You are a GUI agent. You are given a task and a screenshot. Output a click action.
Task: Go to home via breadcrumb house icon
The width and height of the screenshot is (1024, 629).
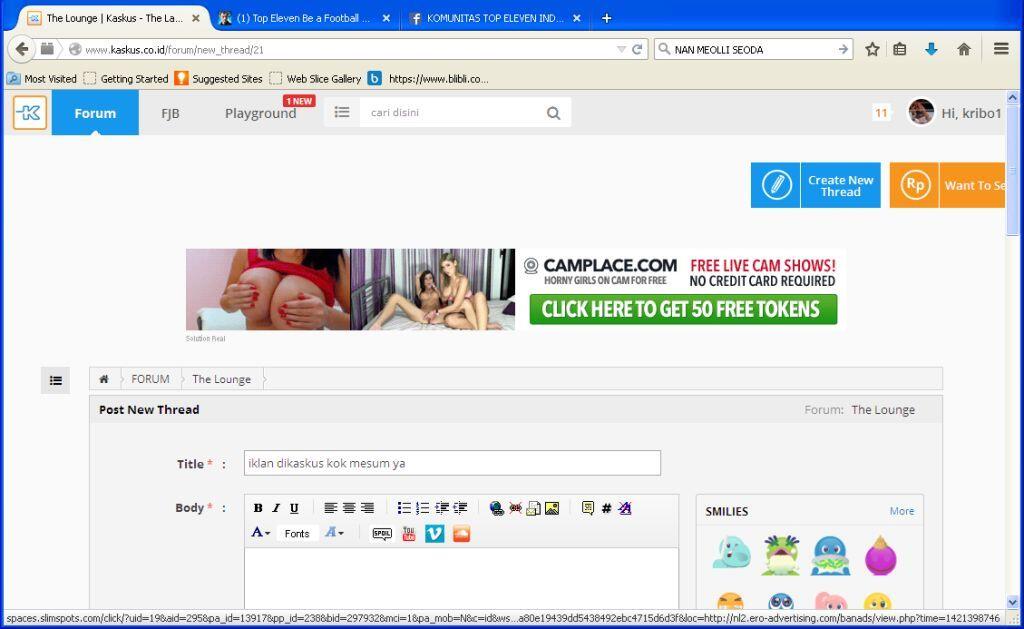pyautogui.click(x=104, y=379)
